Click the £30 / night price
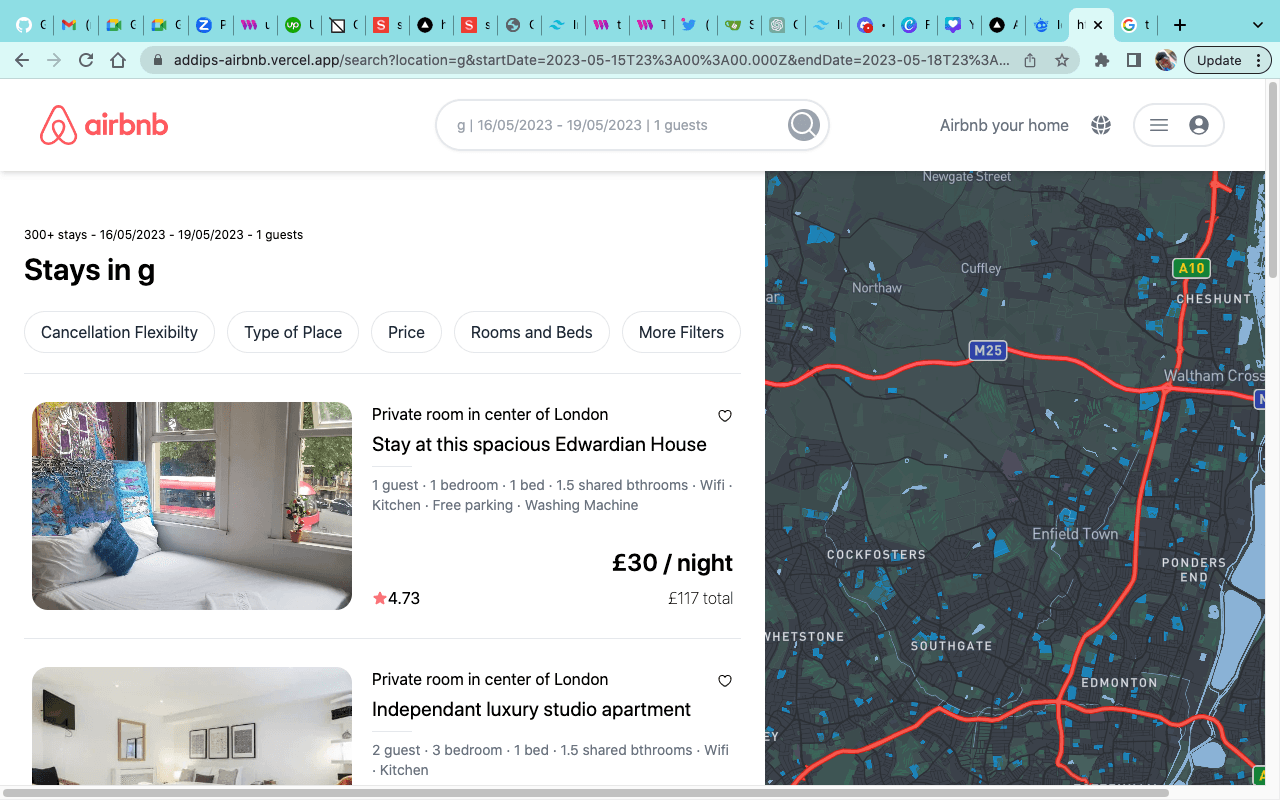This screenshot has width=1280, height=800. click(x=672, y=563)
